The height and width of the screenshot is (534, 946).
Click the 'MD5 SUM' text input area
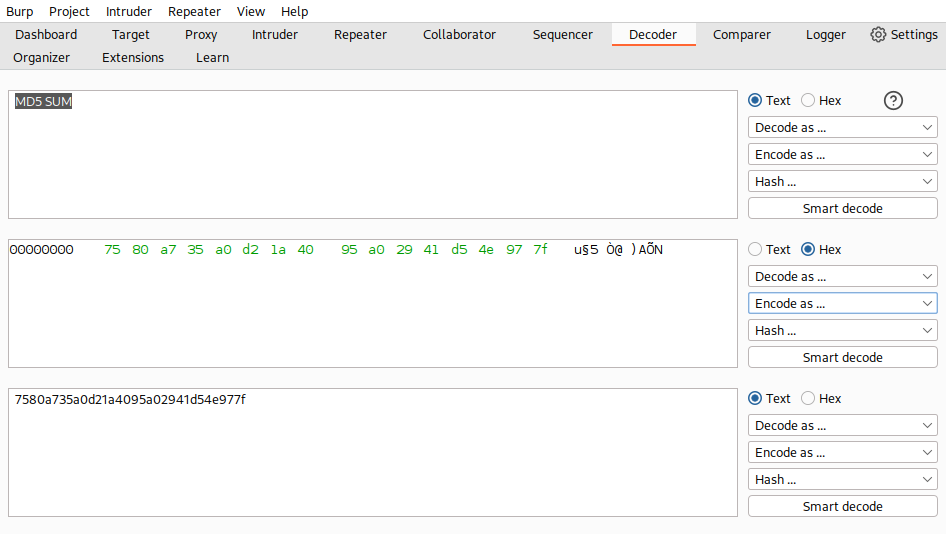[x=372, y=154]
